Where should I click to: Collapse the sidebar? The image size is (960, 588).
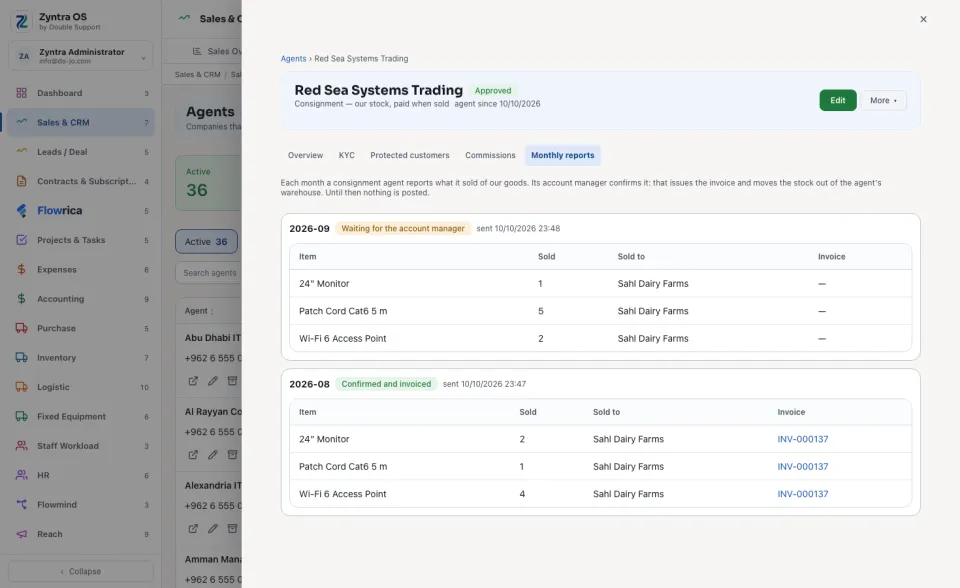80,571
